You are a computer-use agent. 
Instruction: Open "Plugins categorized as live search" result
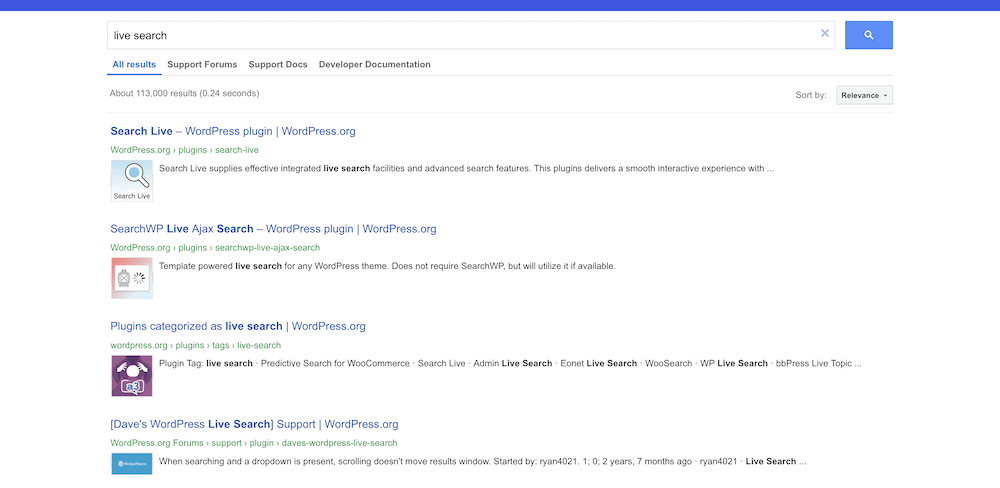pos(238,326)
